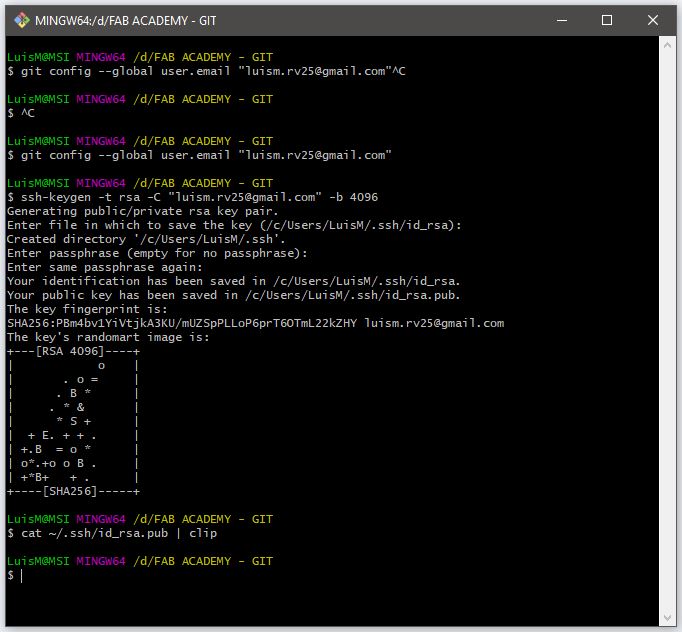Click 'Enter same passphrase again:' line
Viewport: 682px width, 632px height.
coord(104,267)
